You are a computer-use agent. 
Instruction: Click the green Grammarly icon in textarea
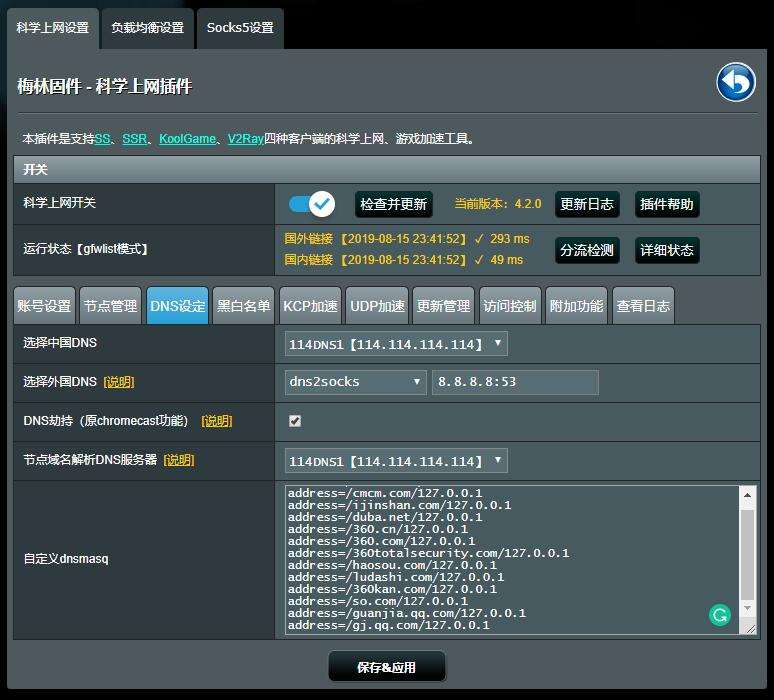[x=719, y=615]
